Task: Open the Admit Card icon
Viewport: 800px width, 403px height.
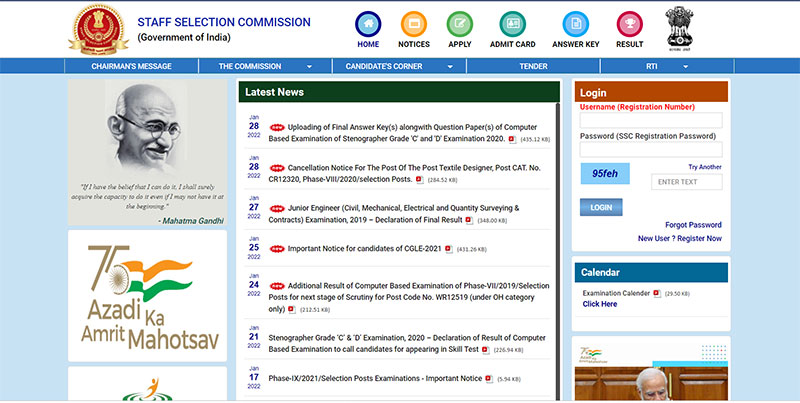Action: click(x=513, y=24)
